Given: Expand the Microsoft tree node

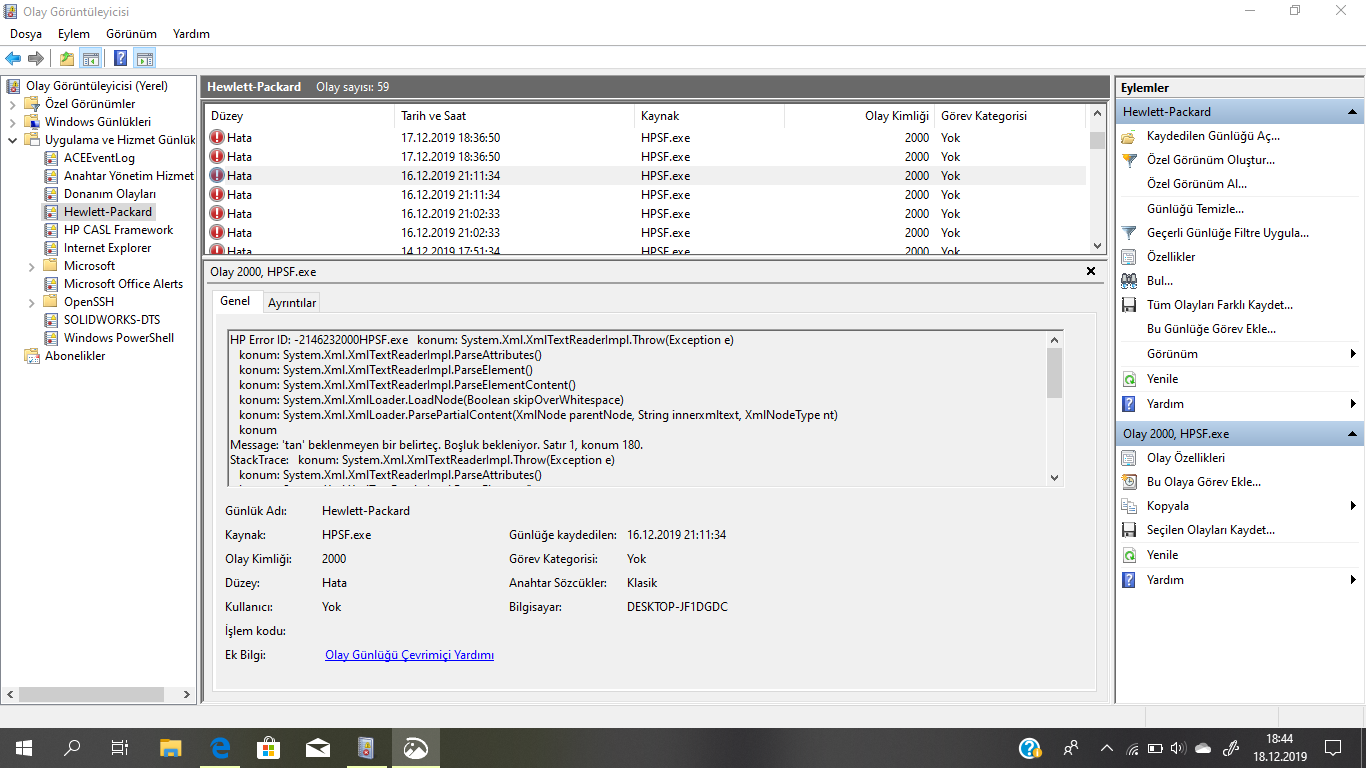Looking at the screenshot, I should (x=30, y=265).
